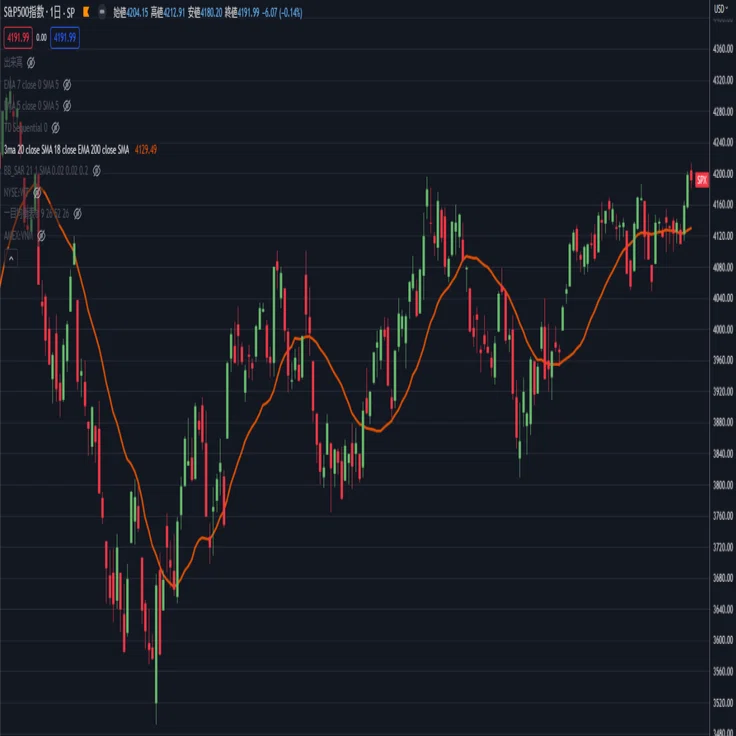
Task: Show the hidden 出来高 volume indicator
Action: click(31, 62)
